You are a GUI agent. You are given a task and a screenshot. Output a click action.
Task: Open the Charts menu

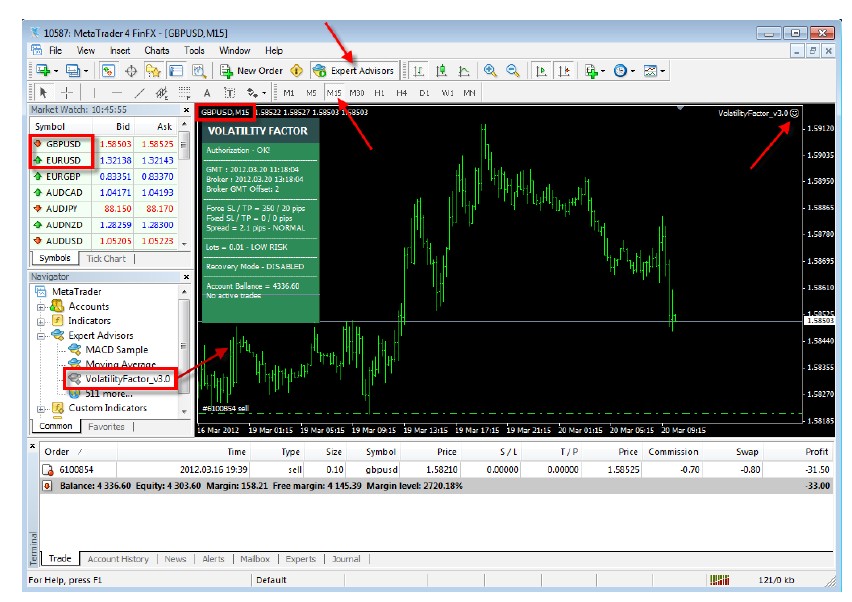156,51
